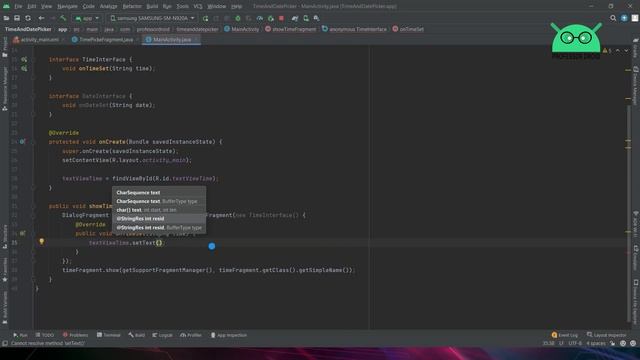The image size is (640, 360).
Task: Click the Search Everywhere magnifier icon
Action: tap(613, 18)
